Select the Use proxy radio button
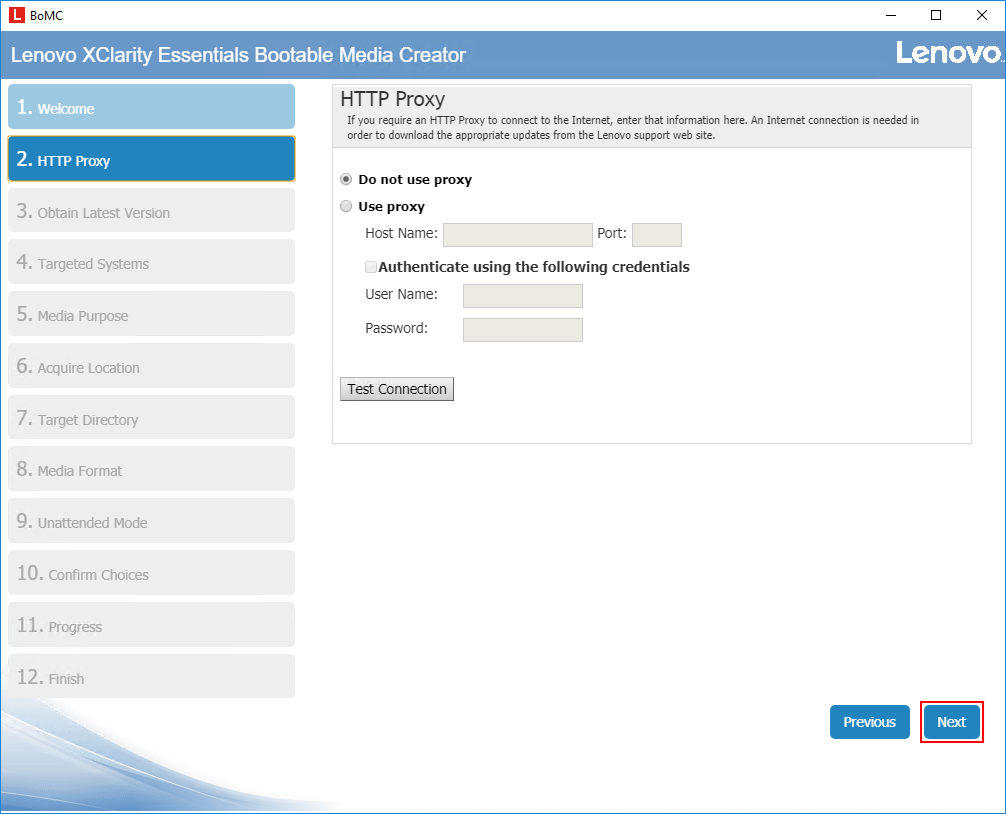Image resolution: width=1006 pixels, height=814 pixels. (x=346, y=206)
